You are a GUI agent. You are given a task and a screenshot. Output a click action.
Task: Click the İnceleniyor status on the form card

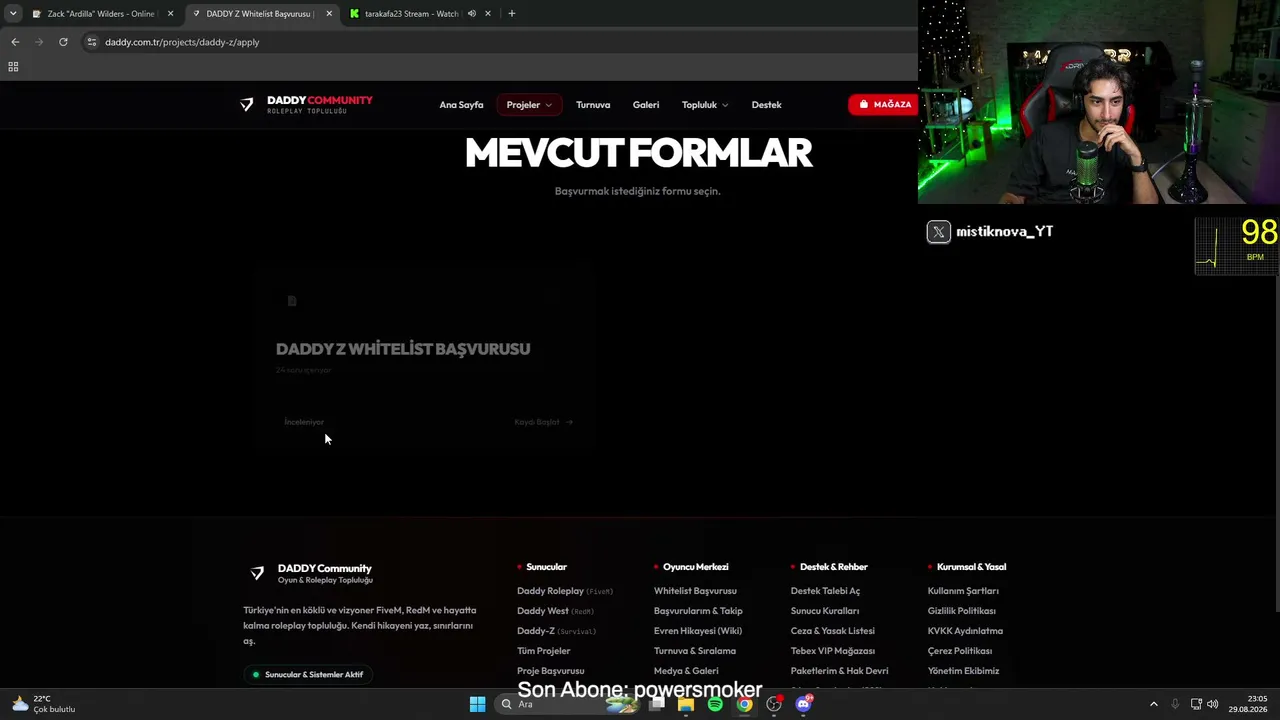tap(304, 422)
